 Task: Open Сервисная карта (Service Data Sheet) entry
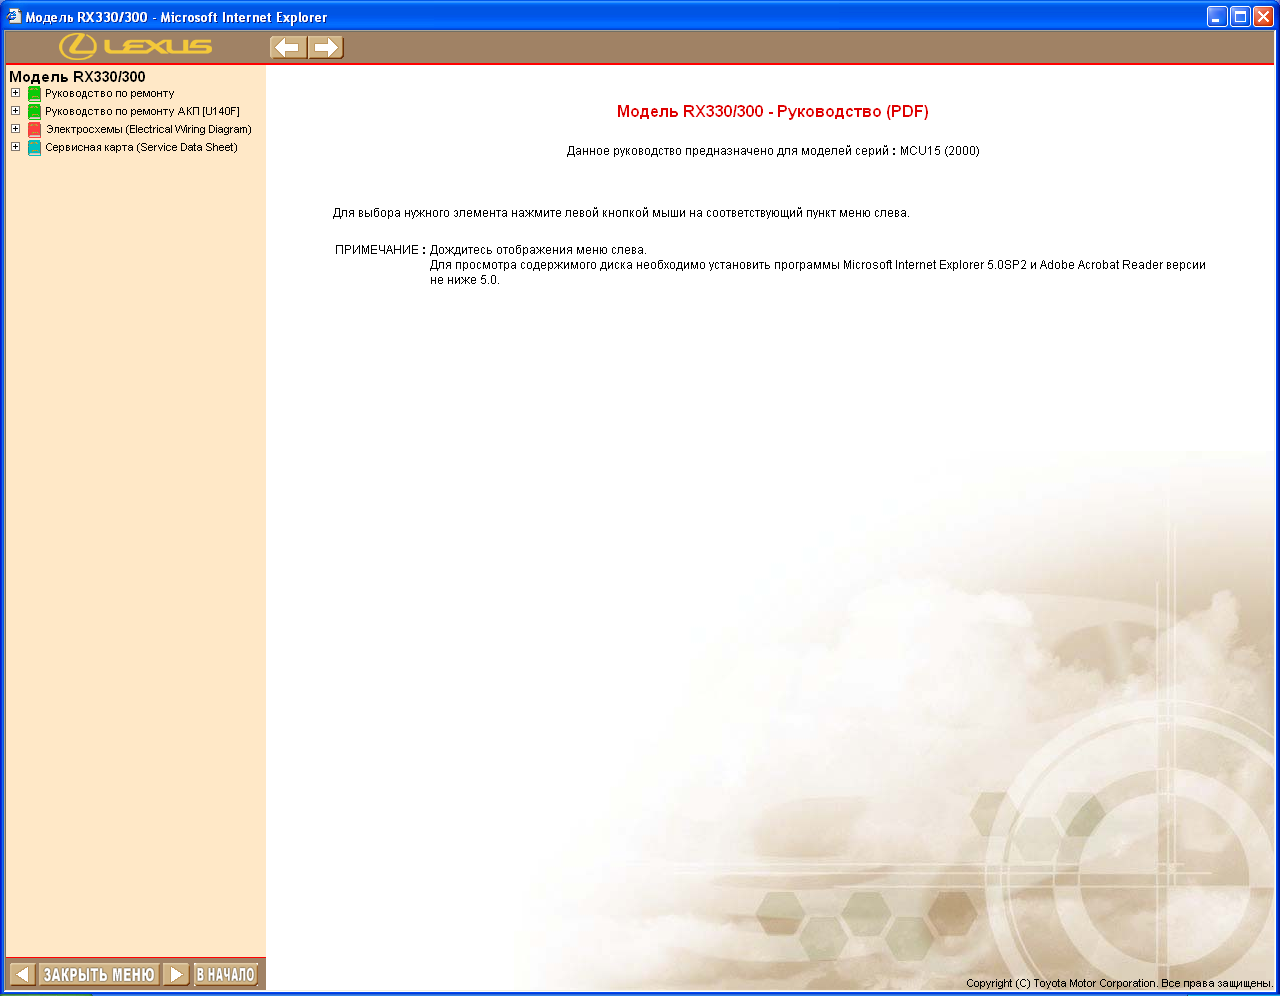point(141,147)
